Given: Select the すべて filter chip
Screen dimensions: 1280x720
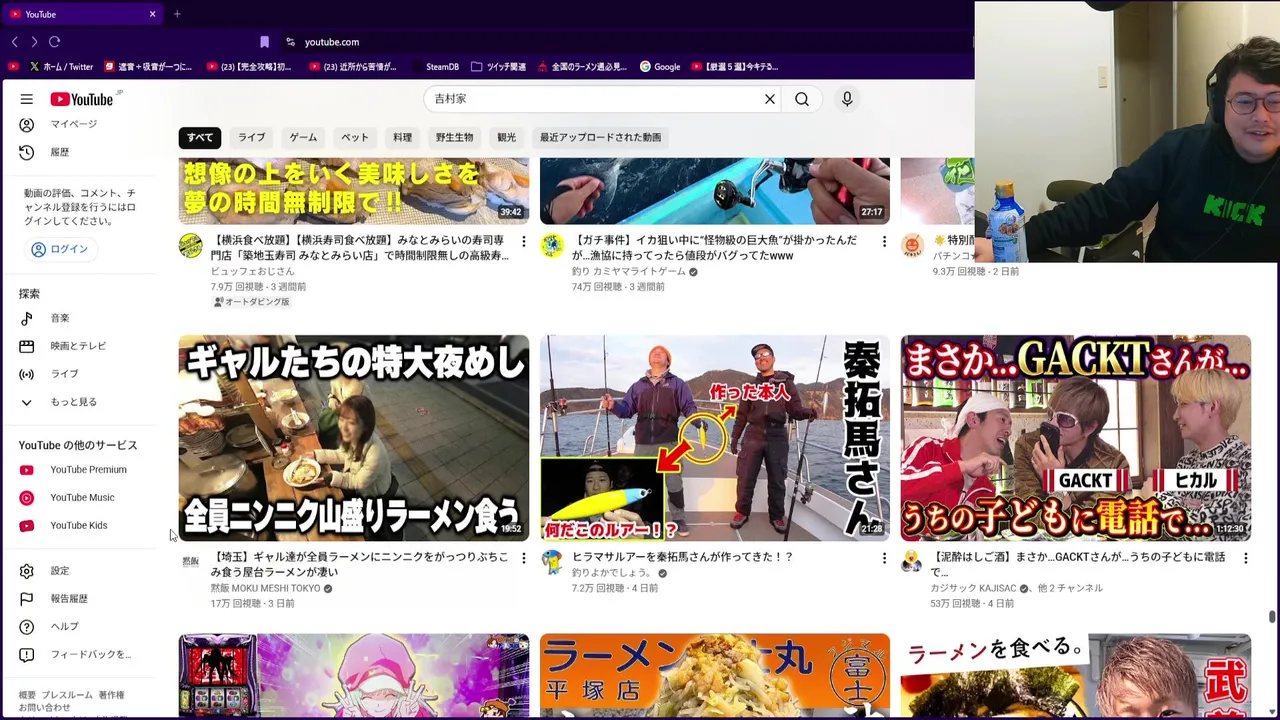Looking at the screenshot, I should pos(200,137).
